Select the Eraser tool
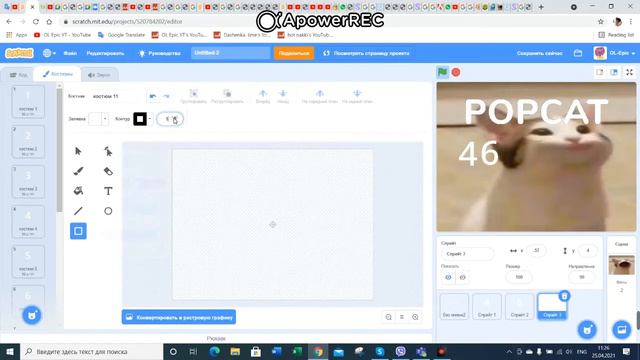 pos(108,171)
